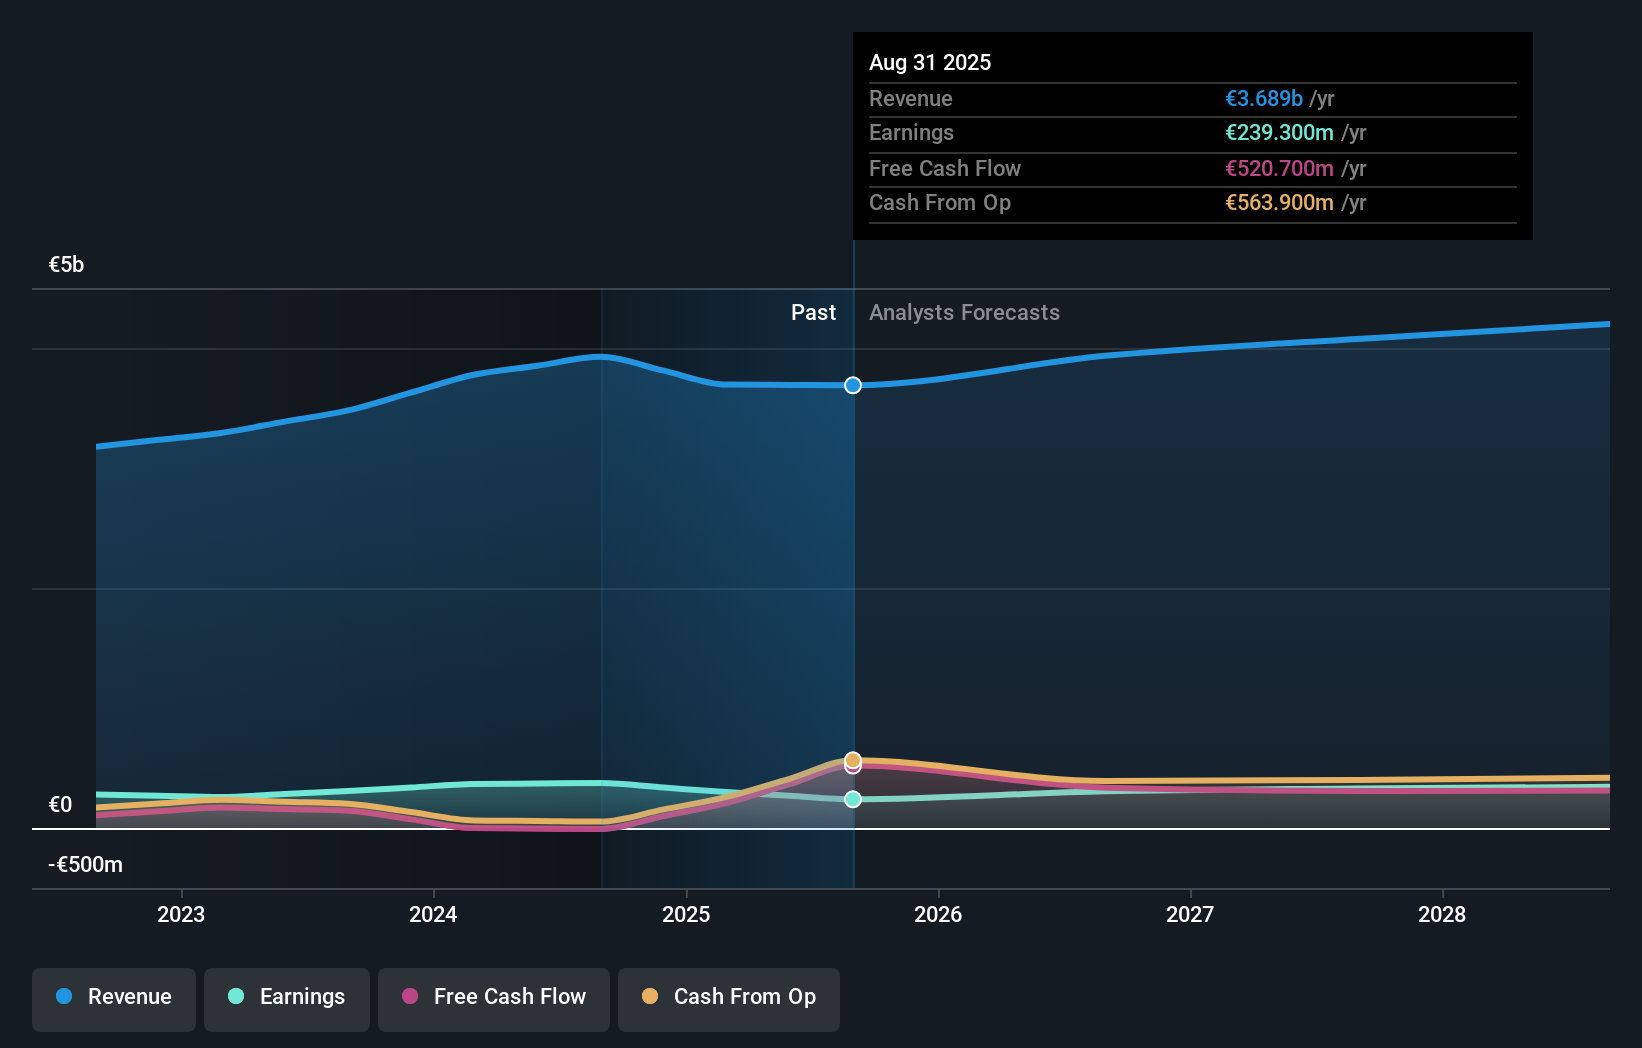Click the teal Earnings legend dot

[236, 996]
